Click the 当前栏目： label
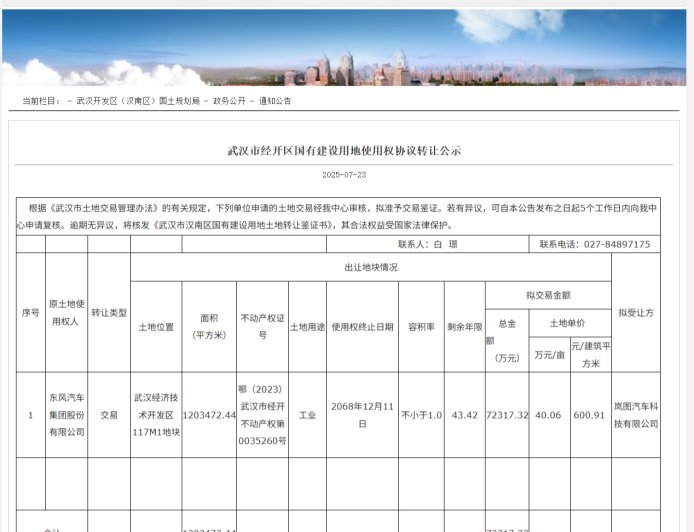The height and width of the screenshot is (532, 694). (x=42, y=101)
